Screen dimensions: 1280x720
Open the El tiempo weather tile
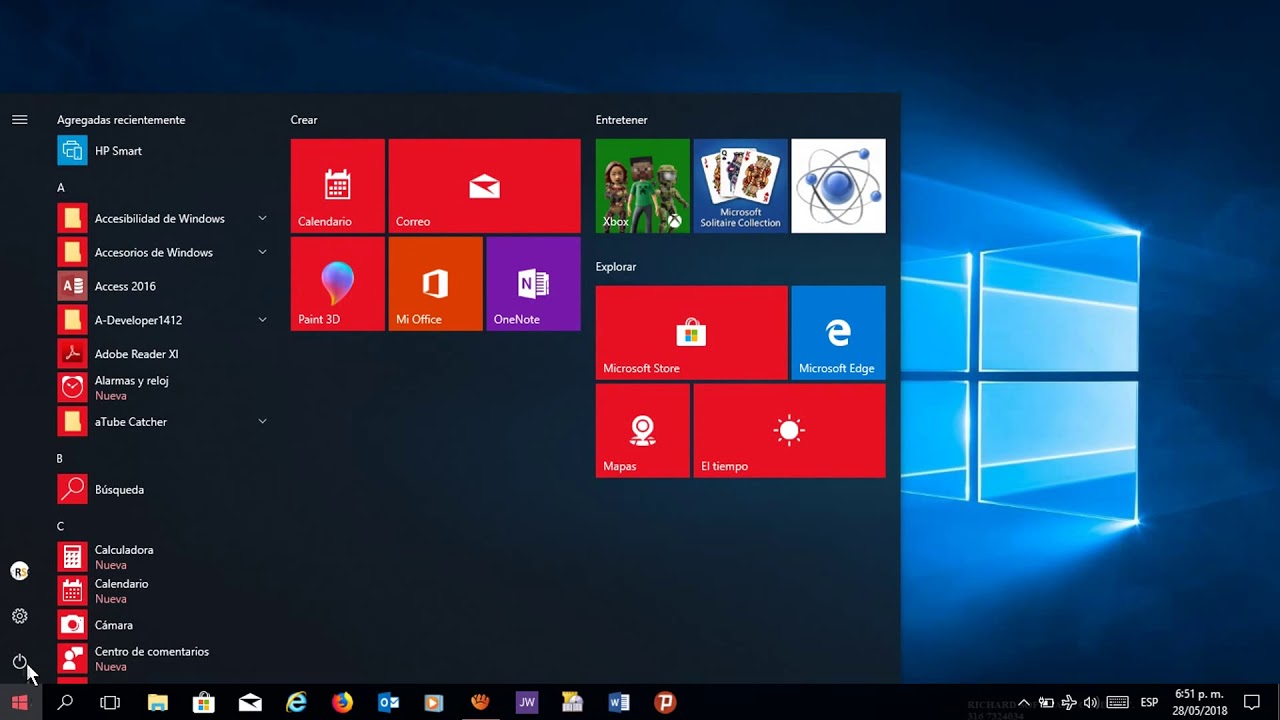tap(789, 431)
